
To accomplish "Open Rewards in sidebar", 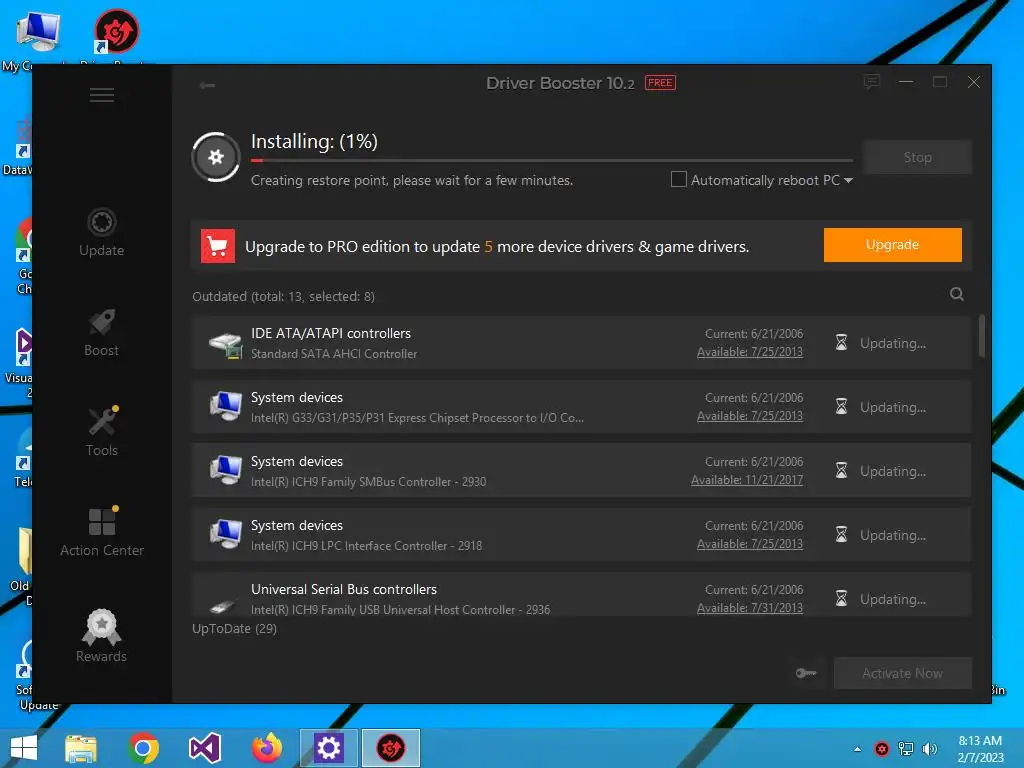I will pyautogui.click(x=101, y=635).
